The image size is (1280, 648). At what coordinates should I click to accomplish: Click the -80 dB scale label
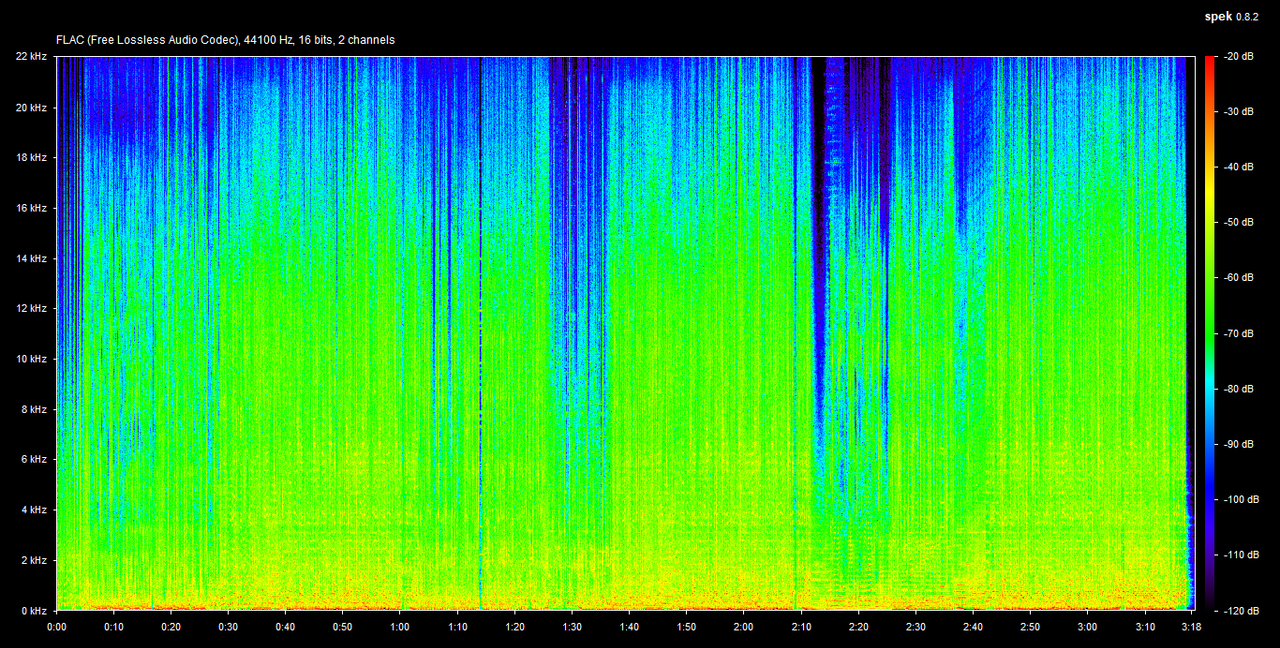pyautogui.click(x=1237, y=389)
